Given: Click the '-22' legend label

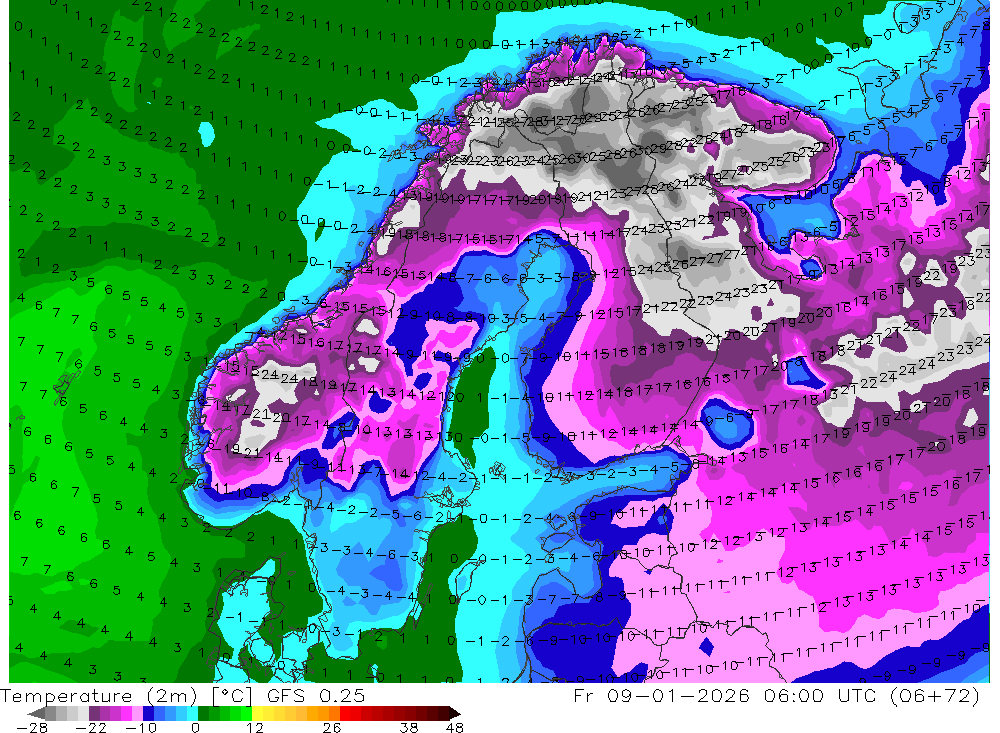Looking at the screenshot, I should pyautogui.click(x=91, y=727).
